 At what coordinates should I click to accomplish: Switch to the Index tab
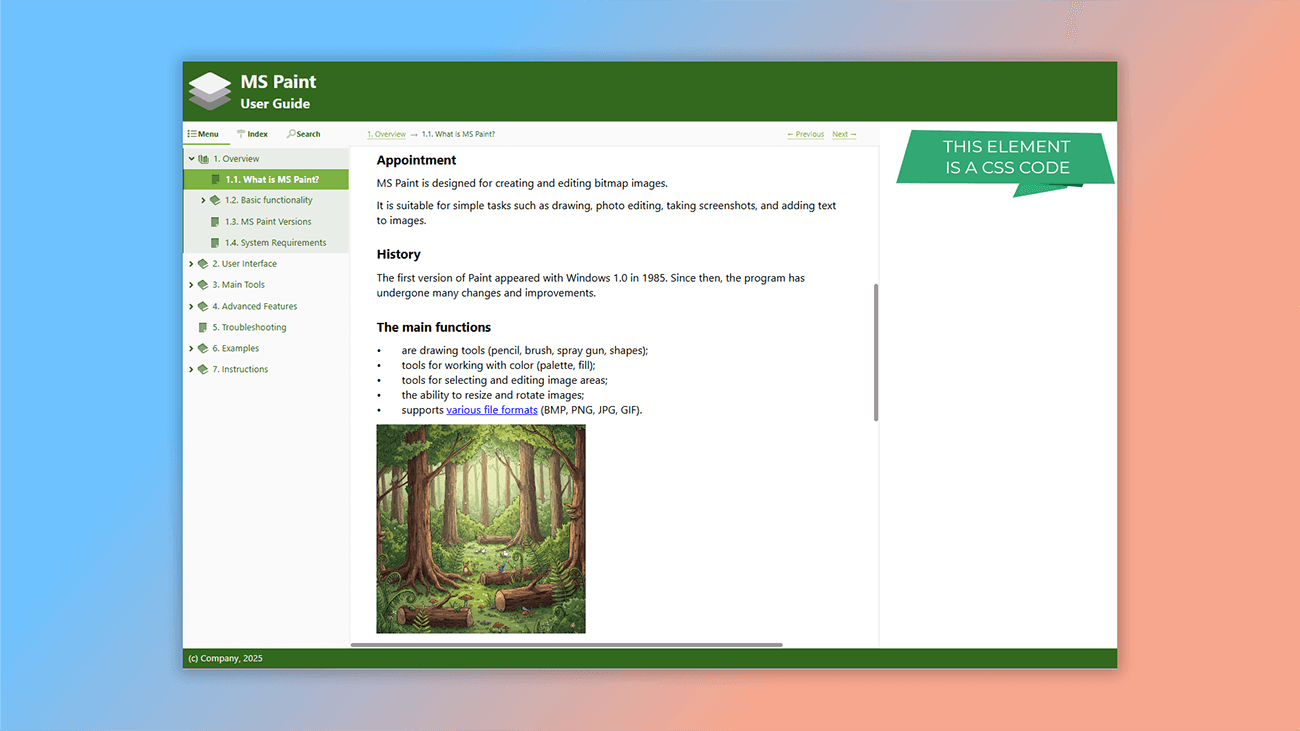click(252, 133)
